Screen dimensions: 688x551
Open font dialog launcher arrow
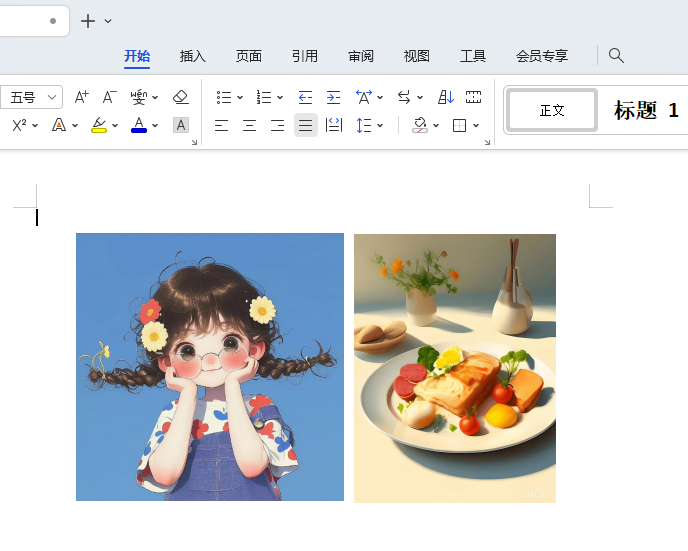pos(194,142)
